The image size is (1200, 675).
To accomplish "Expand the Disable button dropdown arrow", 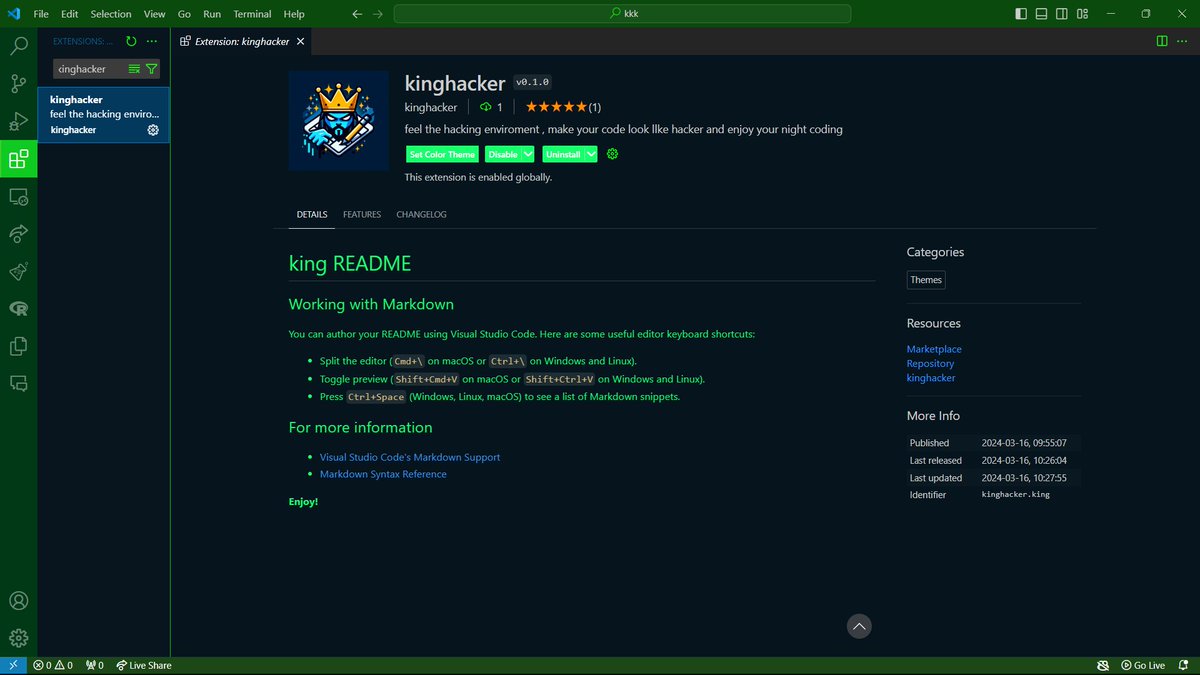I will pos(528,154).
